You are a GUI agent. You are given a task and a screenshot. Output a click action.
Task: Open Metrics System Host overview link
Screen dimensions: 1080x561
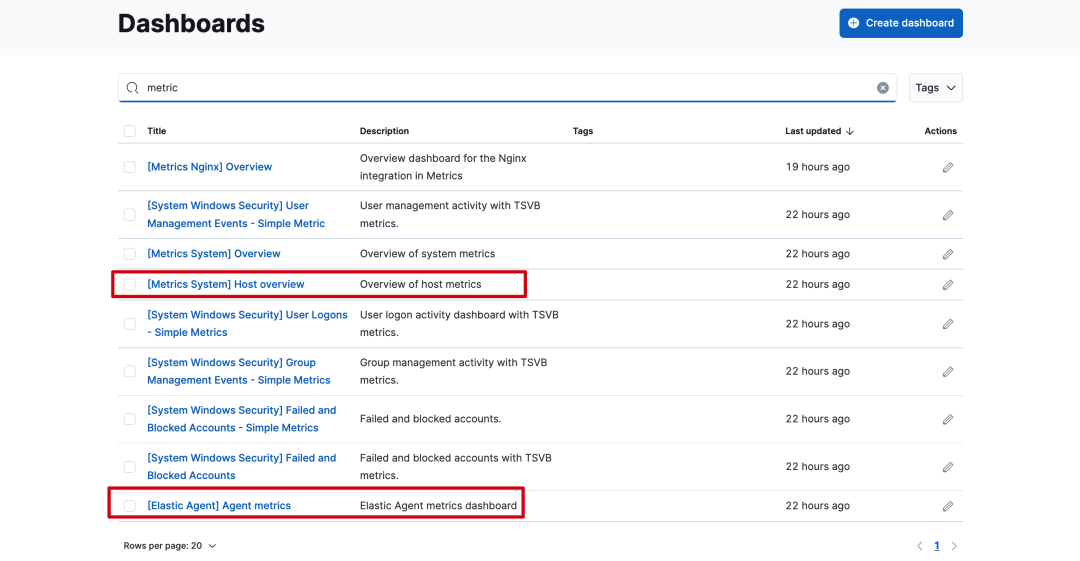tap(225, 285)
